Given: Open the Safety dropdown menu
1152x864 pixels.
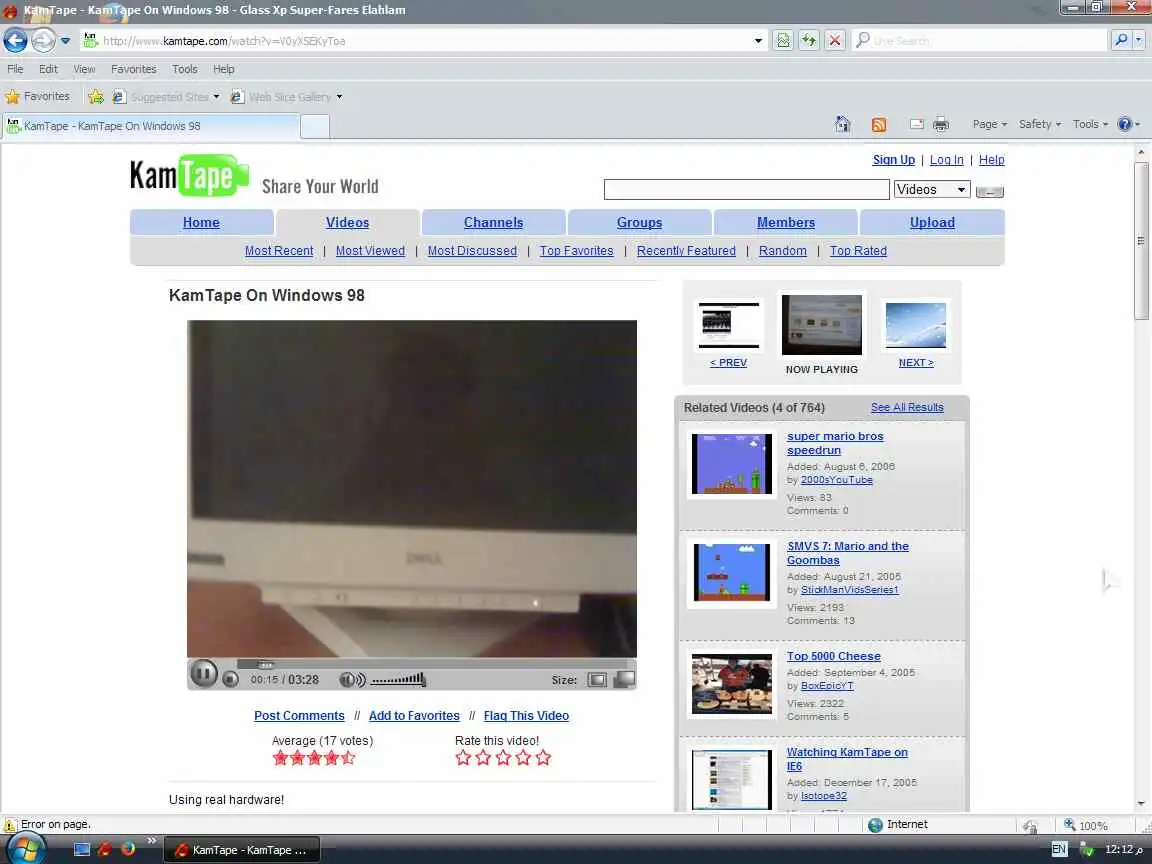Looking at the screenshot, I should (x=1040, y=124).
